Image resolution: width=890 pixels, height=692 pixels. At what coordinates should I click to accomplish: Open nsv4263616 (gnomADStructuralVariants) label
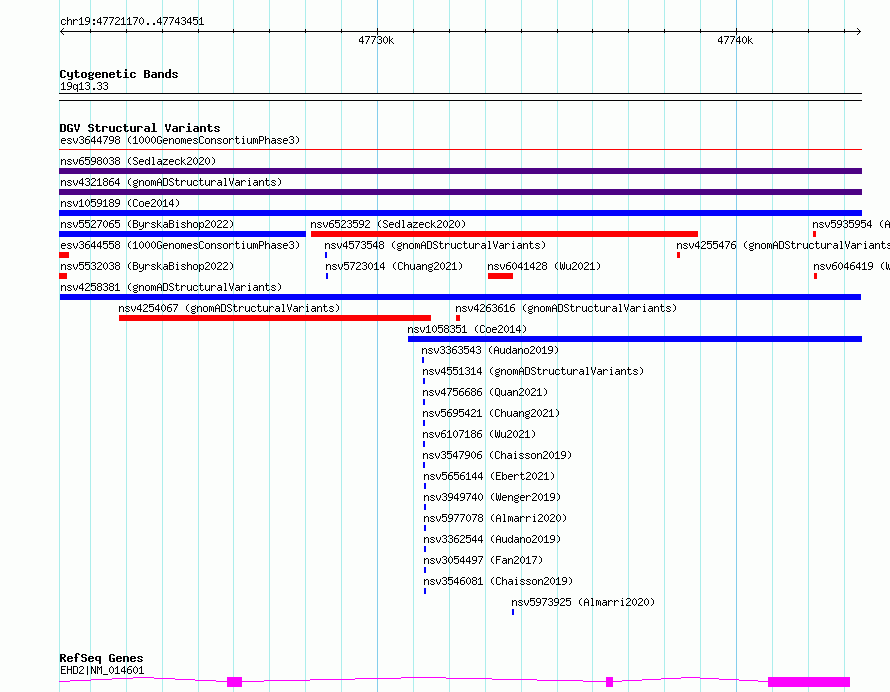pyautogui.click(x=566, y=308)
